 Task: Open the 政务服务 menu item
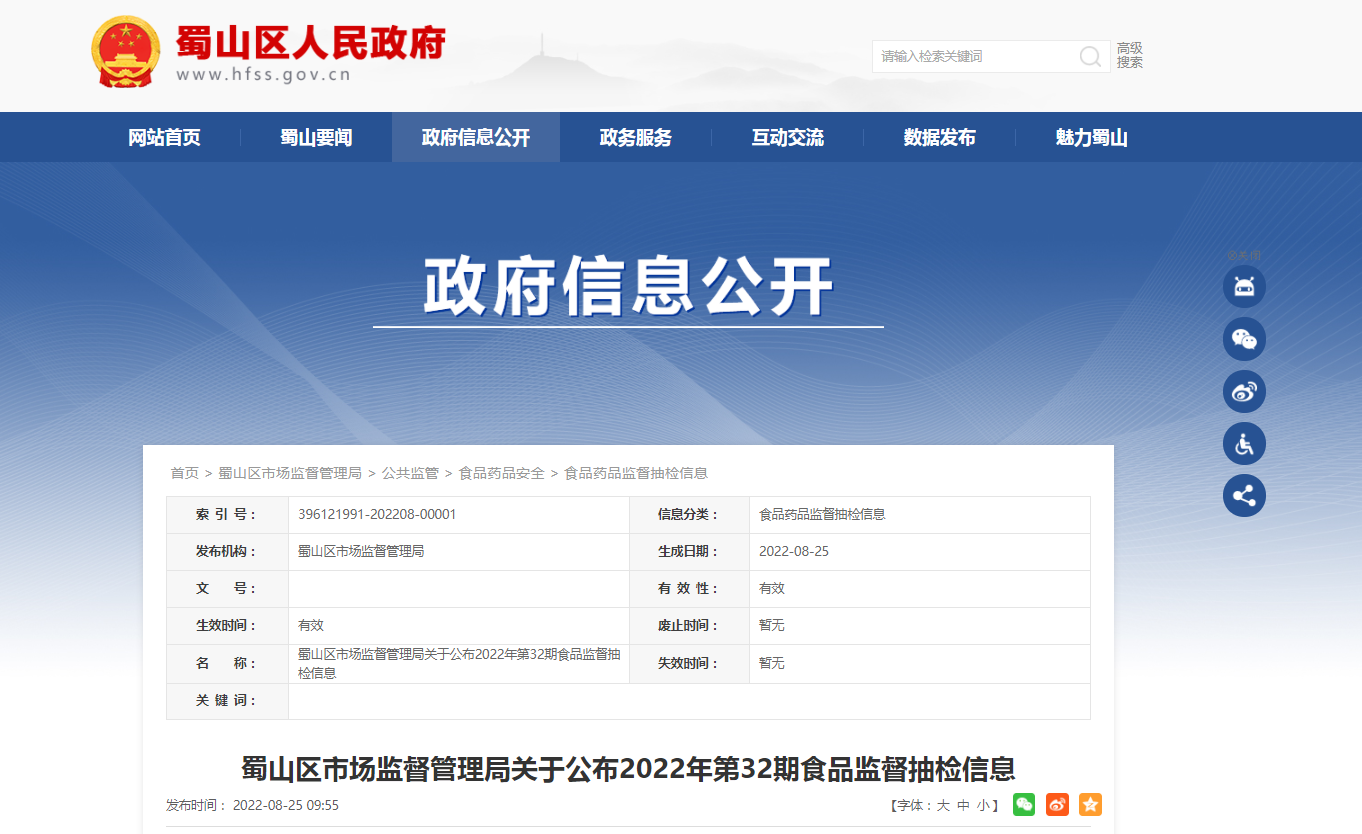[636, 138]
